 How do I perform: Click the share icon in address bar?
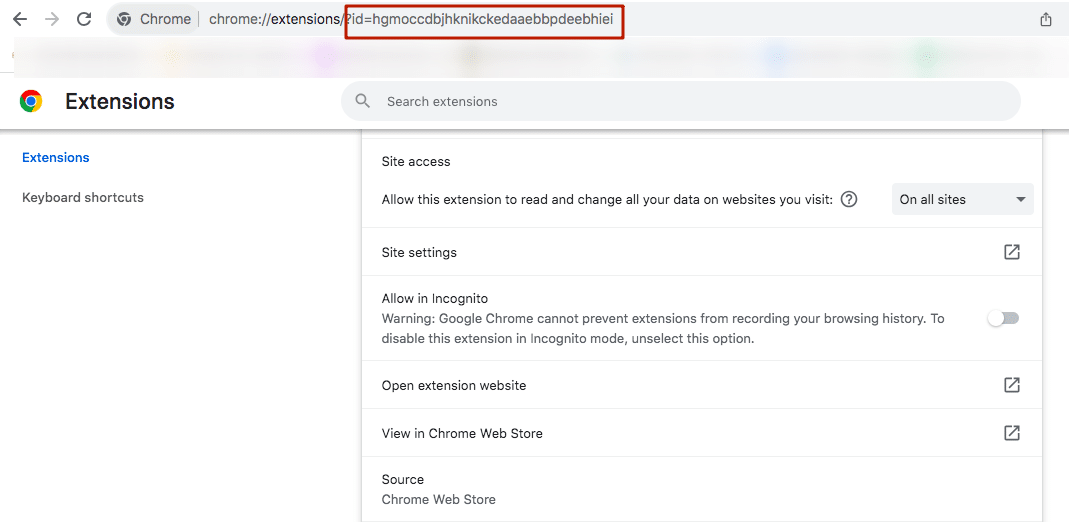click(1046, 19)
